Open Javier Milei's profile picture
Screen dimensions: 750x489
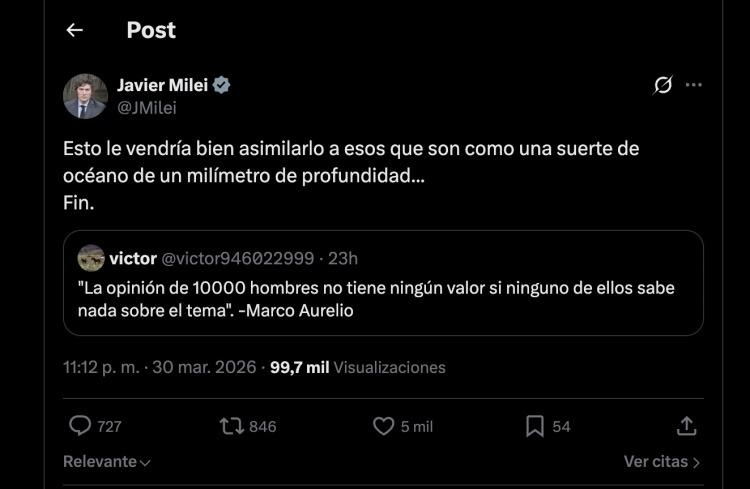85,96
